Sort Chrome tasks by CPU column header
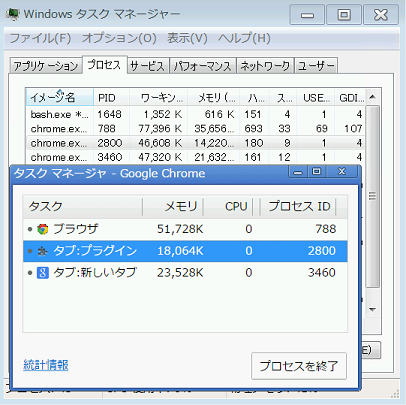The height and width of the screenshot is (405, 406). [229, 207]
